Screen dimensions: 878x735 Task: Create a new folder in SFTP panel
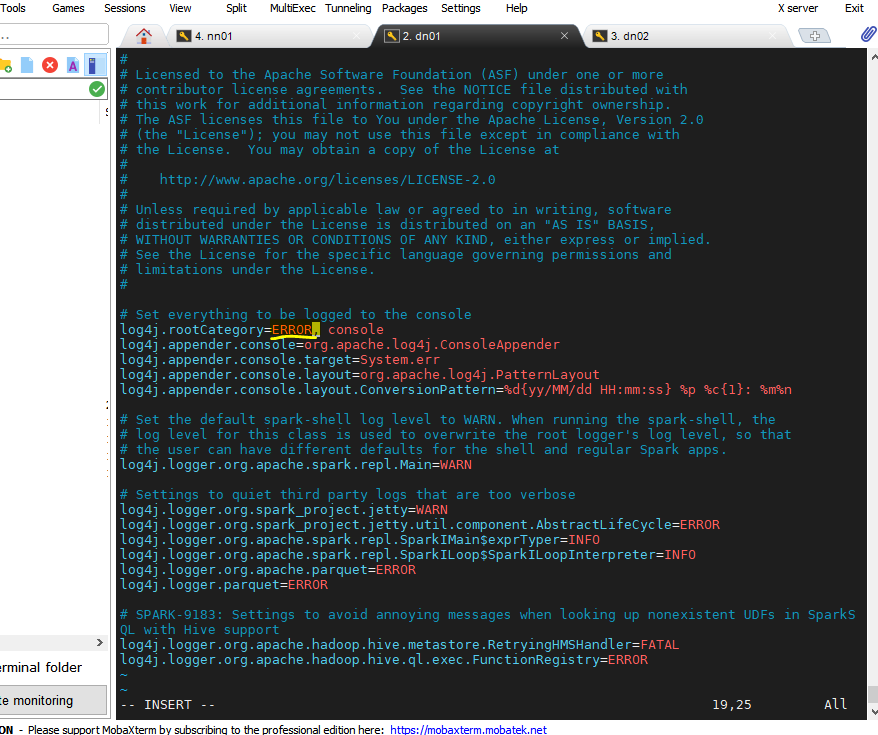tap(6, 65)
